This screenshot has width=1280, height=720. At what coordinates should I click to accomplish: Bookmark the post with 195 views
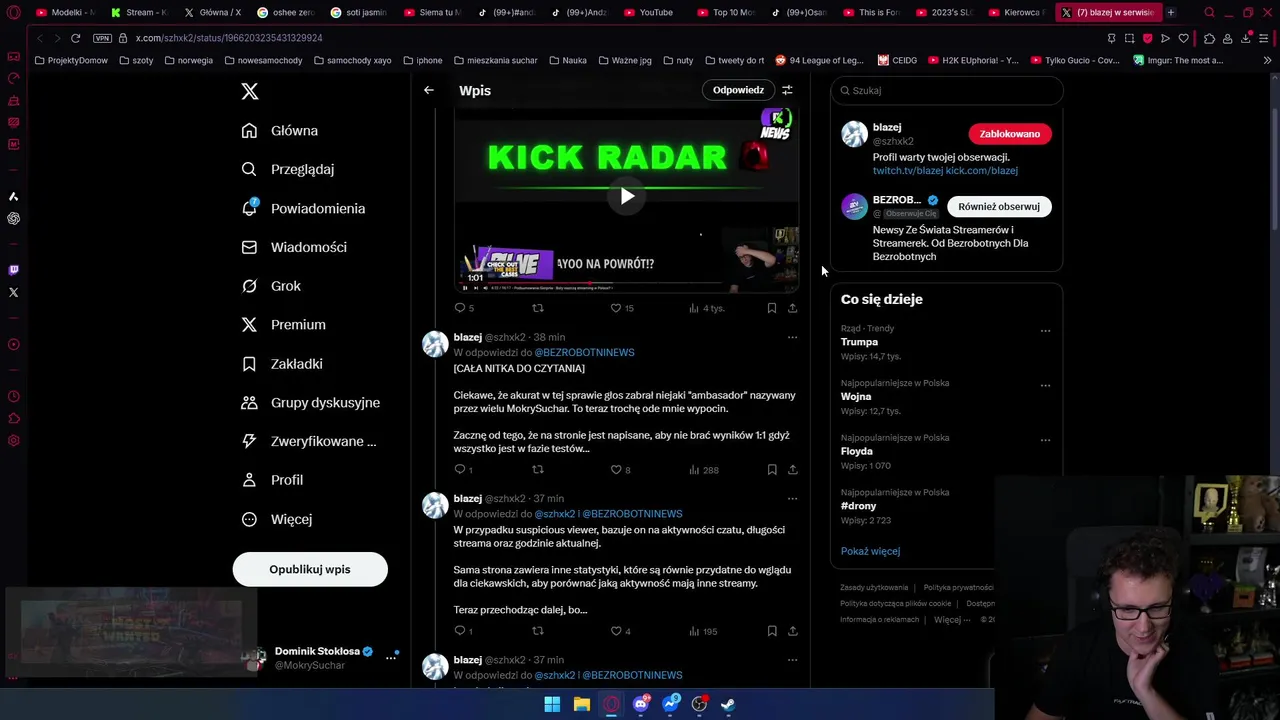(771, 631)
